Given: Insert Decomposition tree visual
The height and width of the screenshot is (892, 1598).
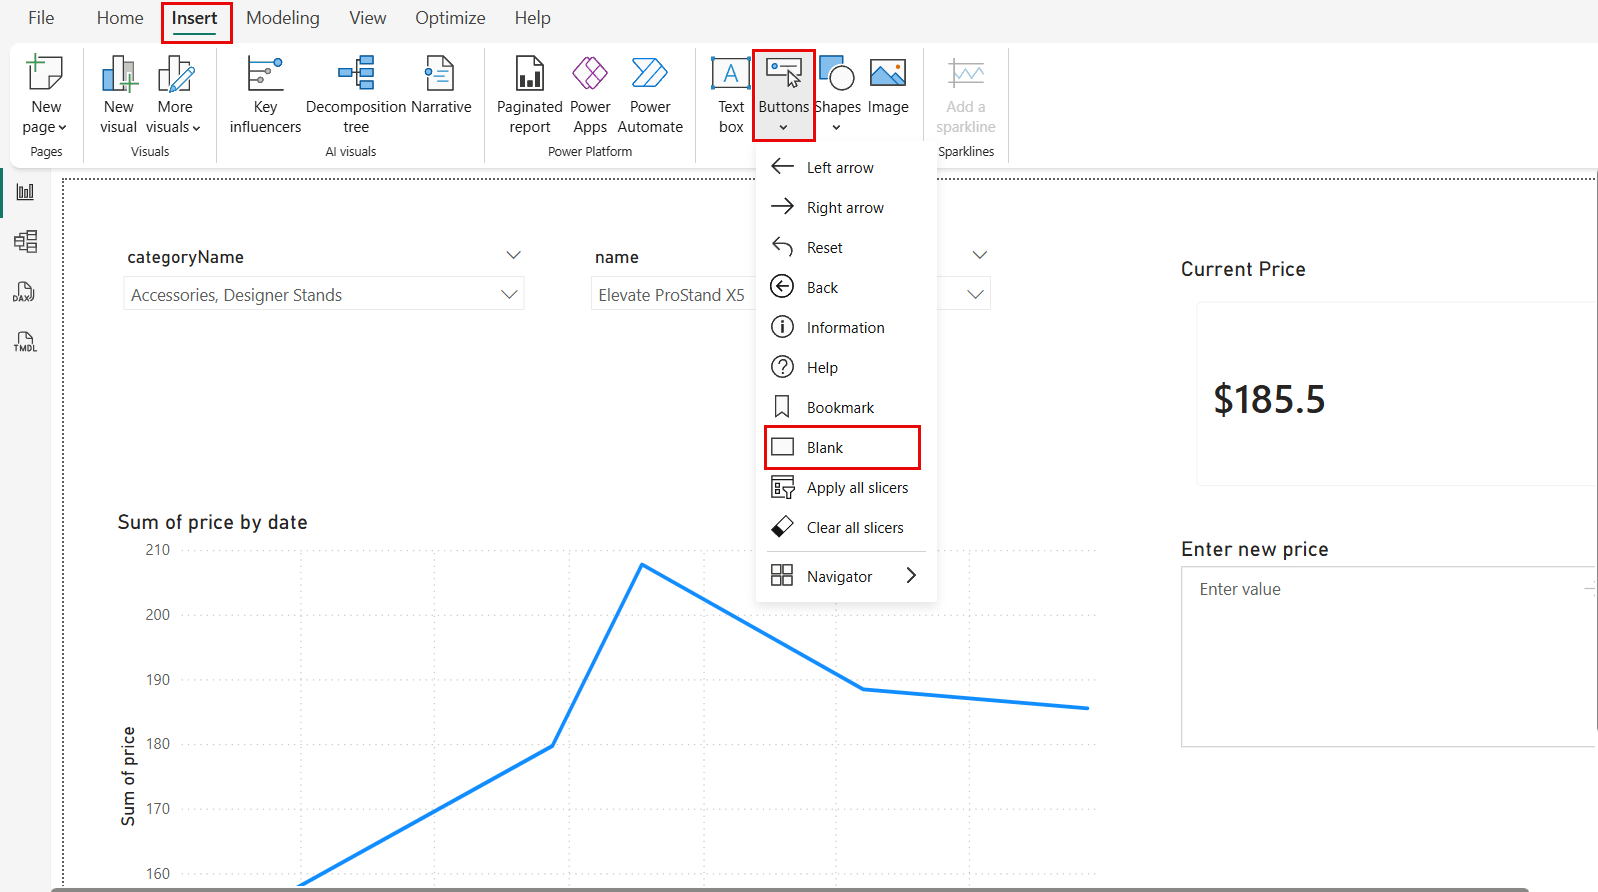Looking at the screenshot, I should click(356, 95).
